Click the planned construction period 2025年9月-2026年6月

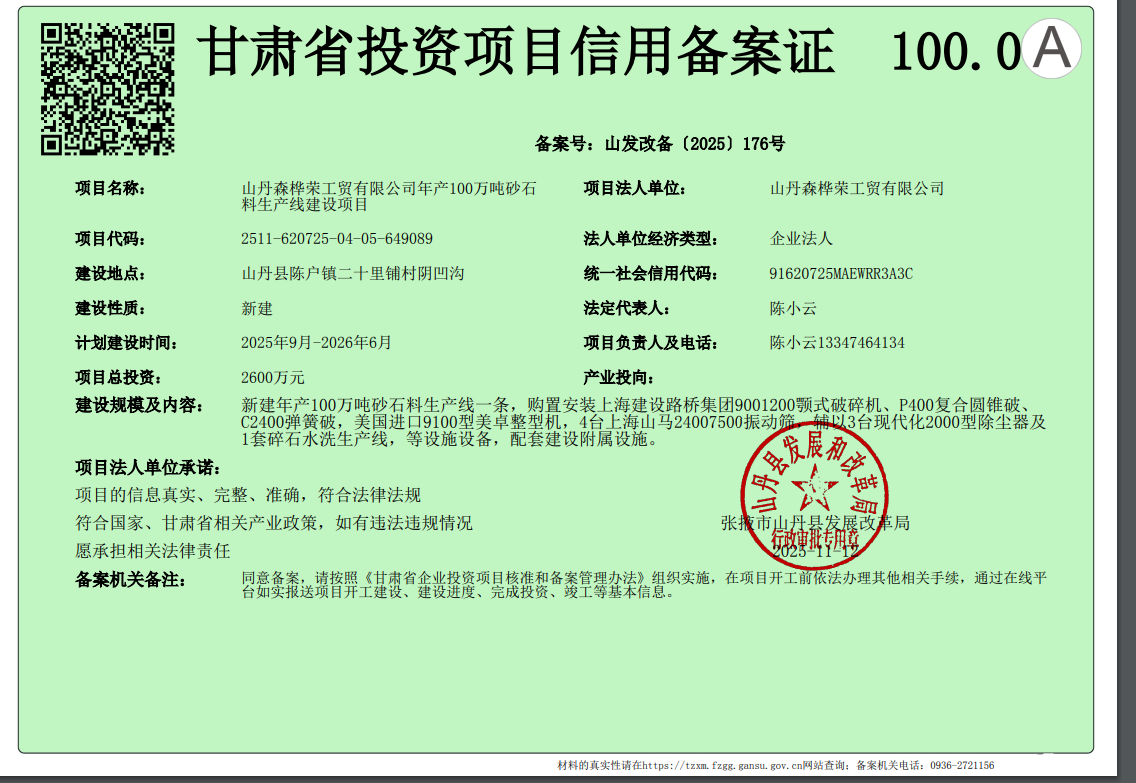click(316, 343)
